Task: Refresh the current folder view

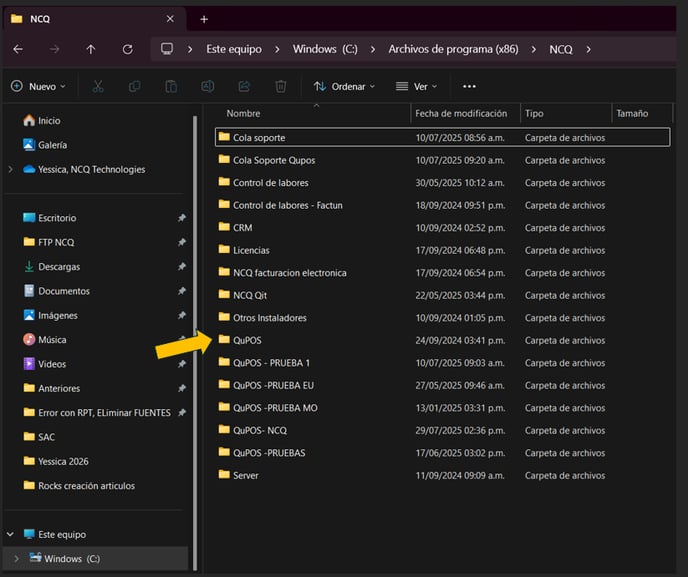Action: click(128, 49)
